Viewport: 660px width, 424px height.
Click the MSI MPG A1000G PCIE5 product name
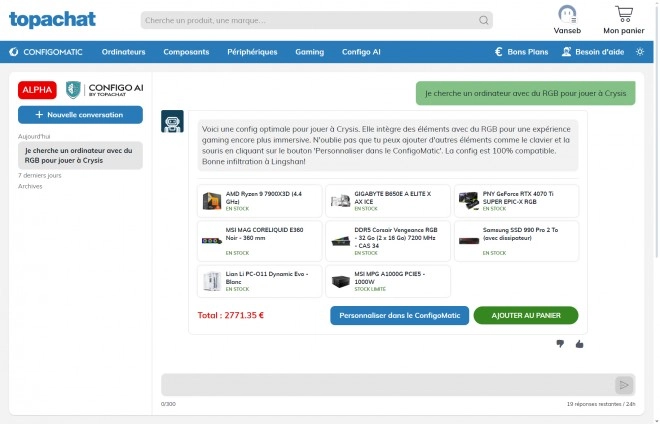pos(389,277)
